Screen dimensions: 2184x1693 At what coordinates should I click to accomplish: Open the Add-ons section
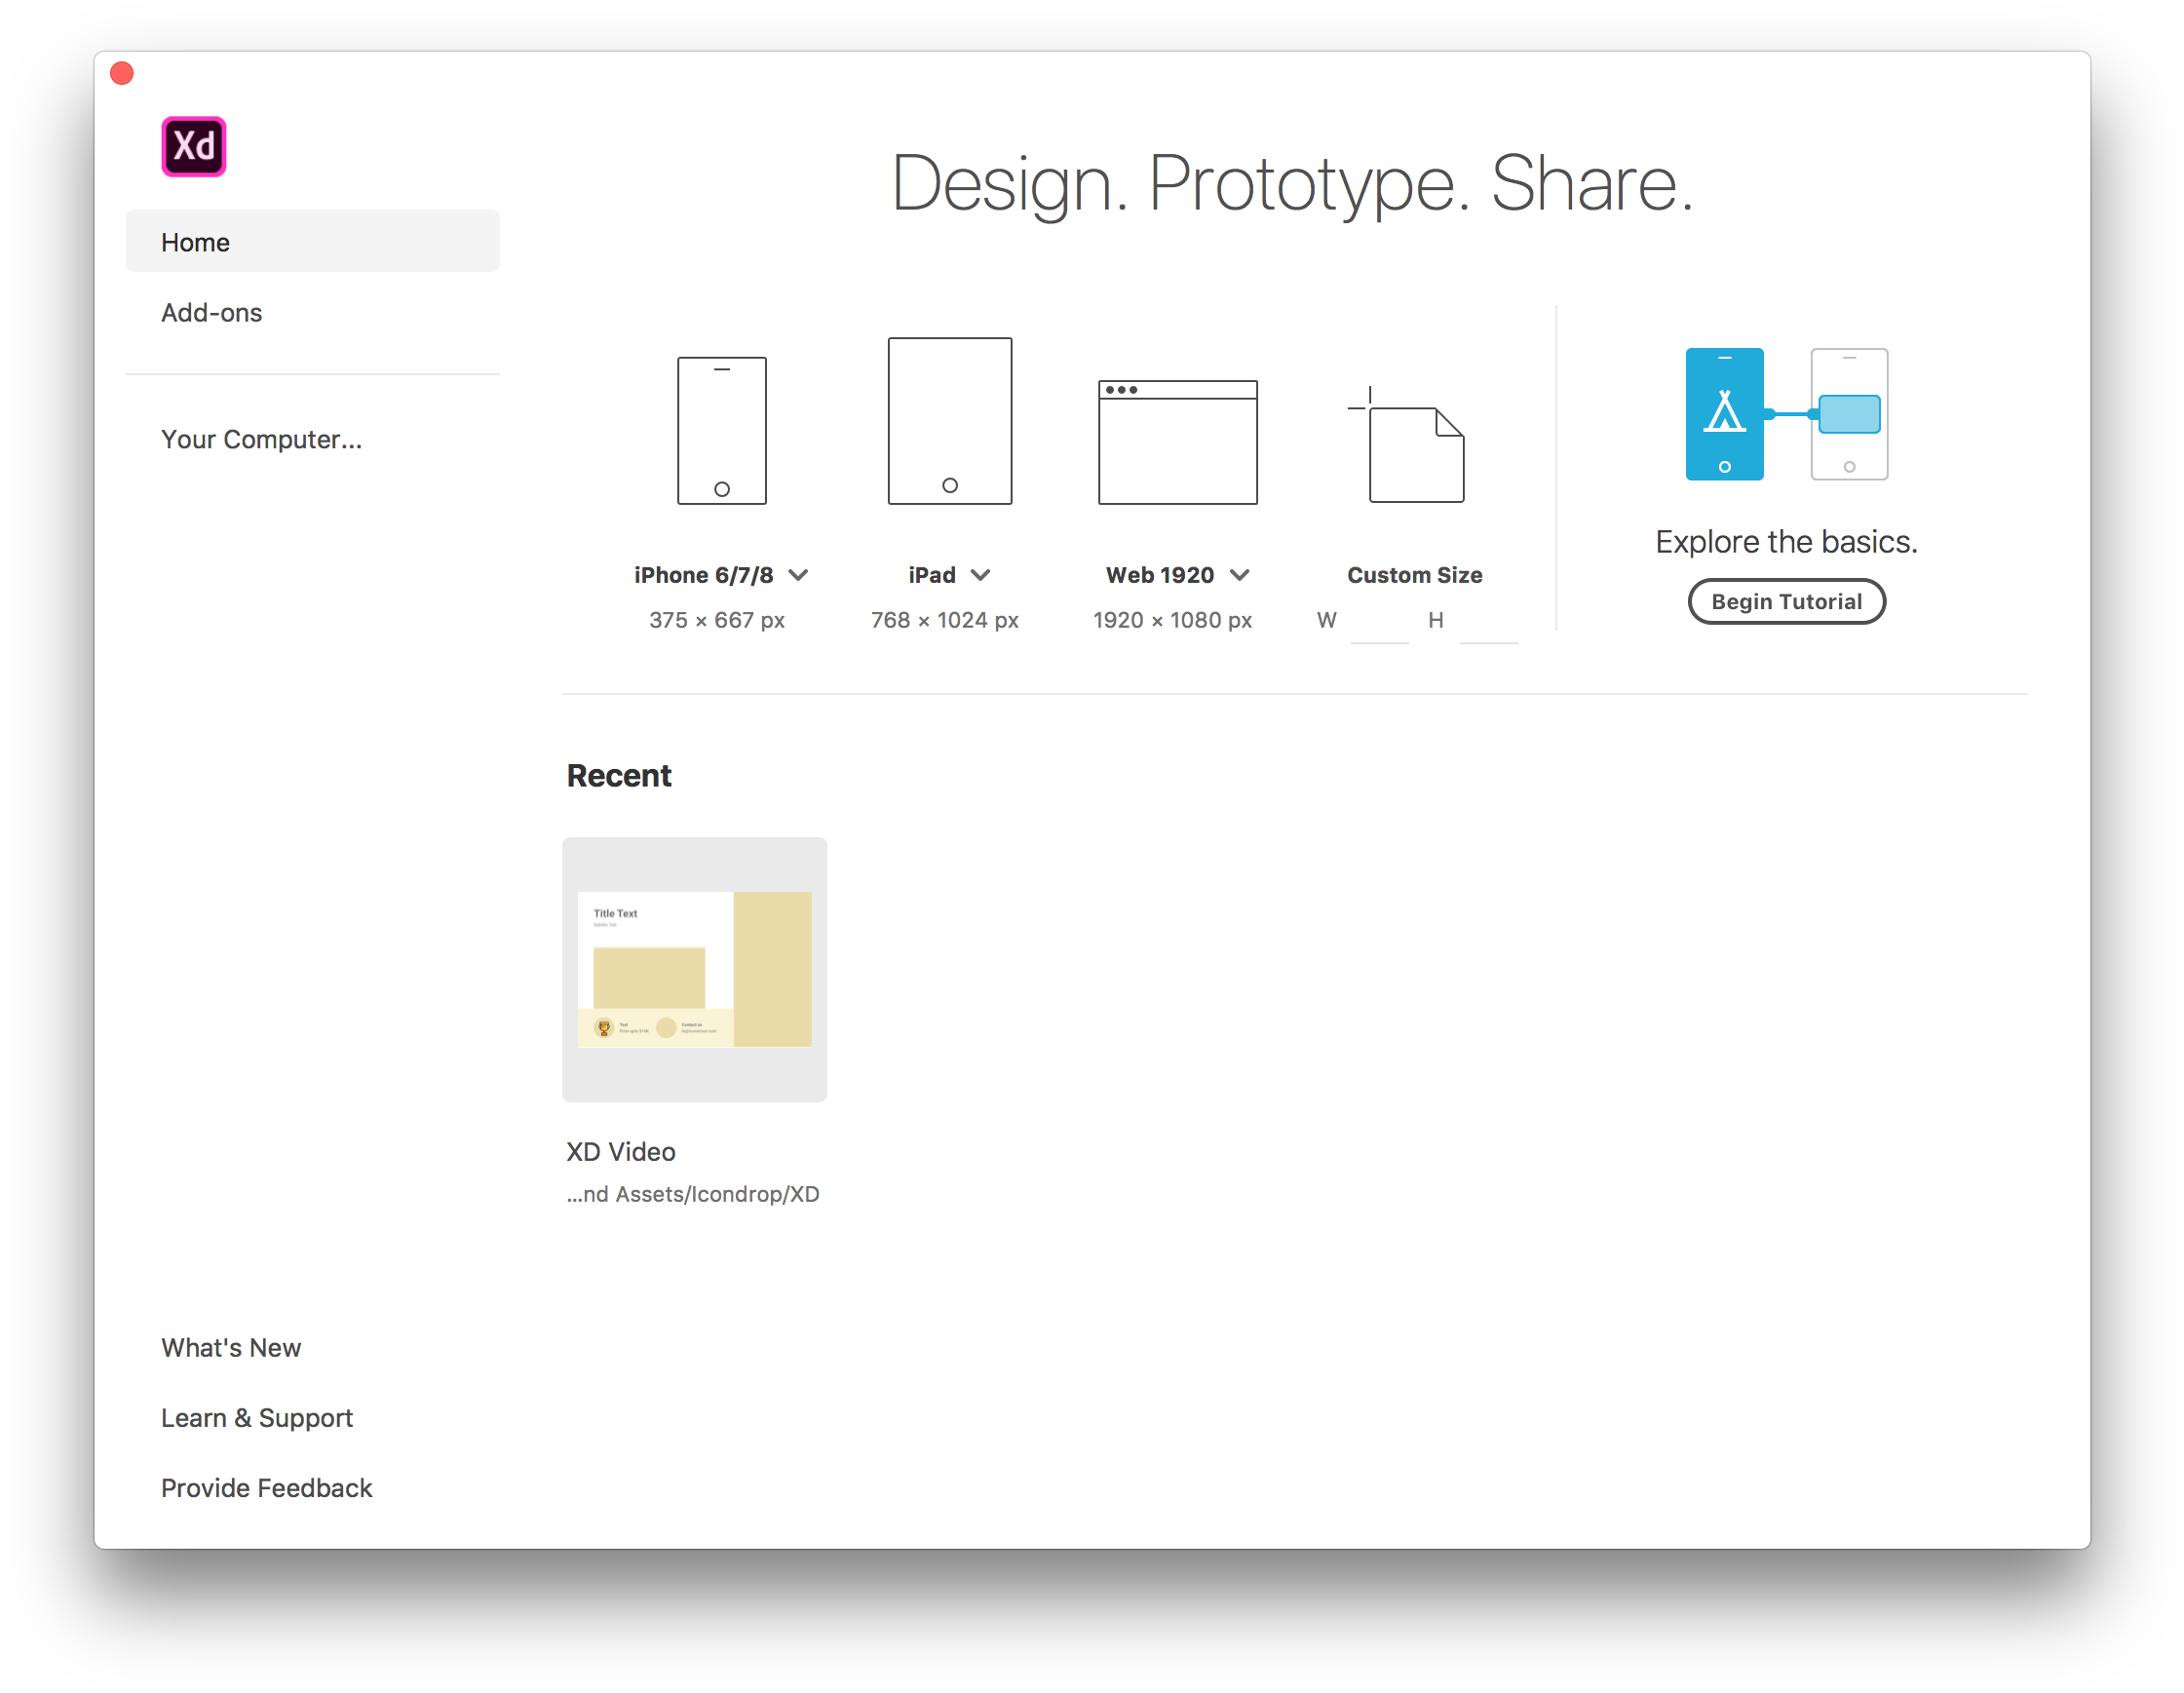[x=211, y=313]
